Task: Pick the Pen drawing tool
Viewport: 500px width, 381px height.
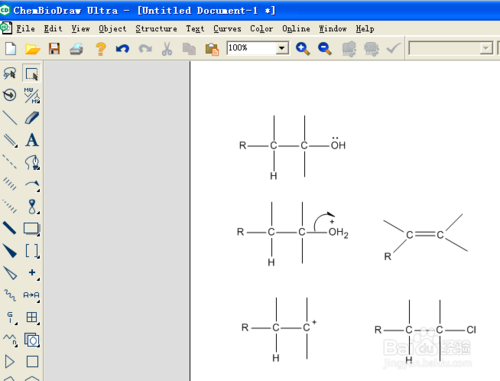Action: click(x=32, y=162)
